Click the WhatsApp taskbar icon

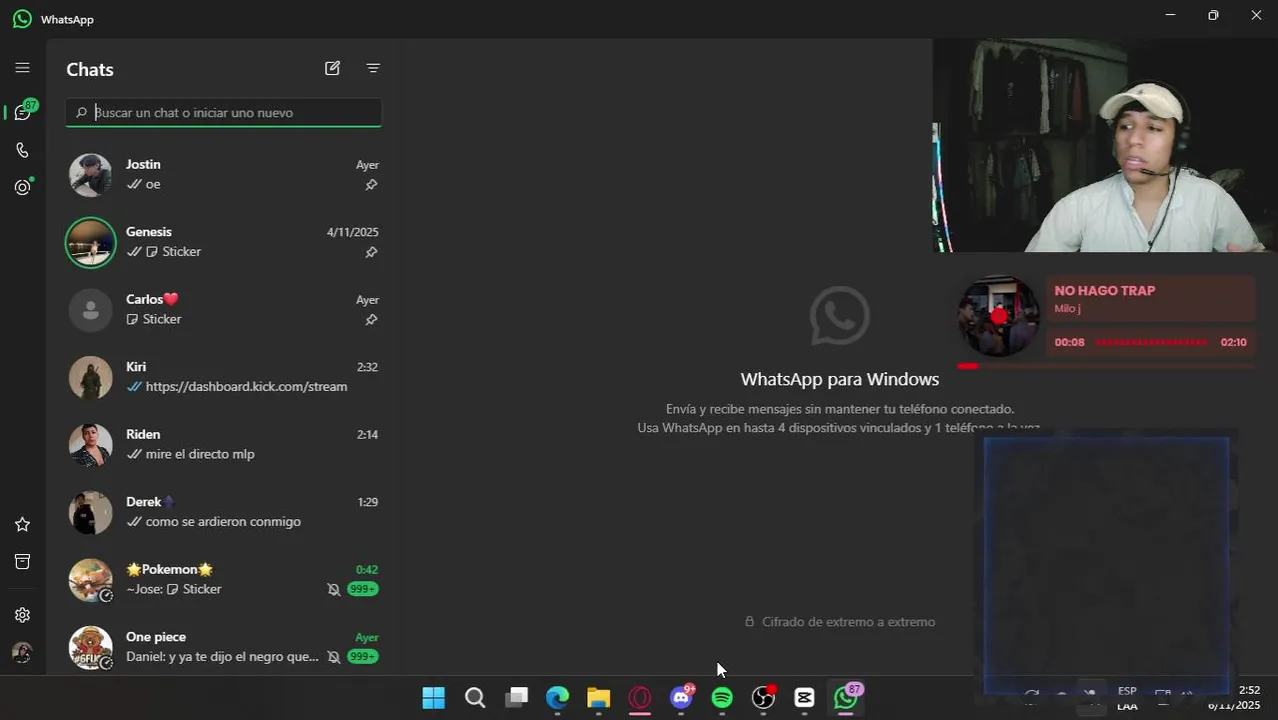(x=846, y=698)
